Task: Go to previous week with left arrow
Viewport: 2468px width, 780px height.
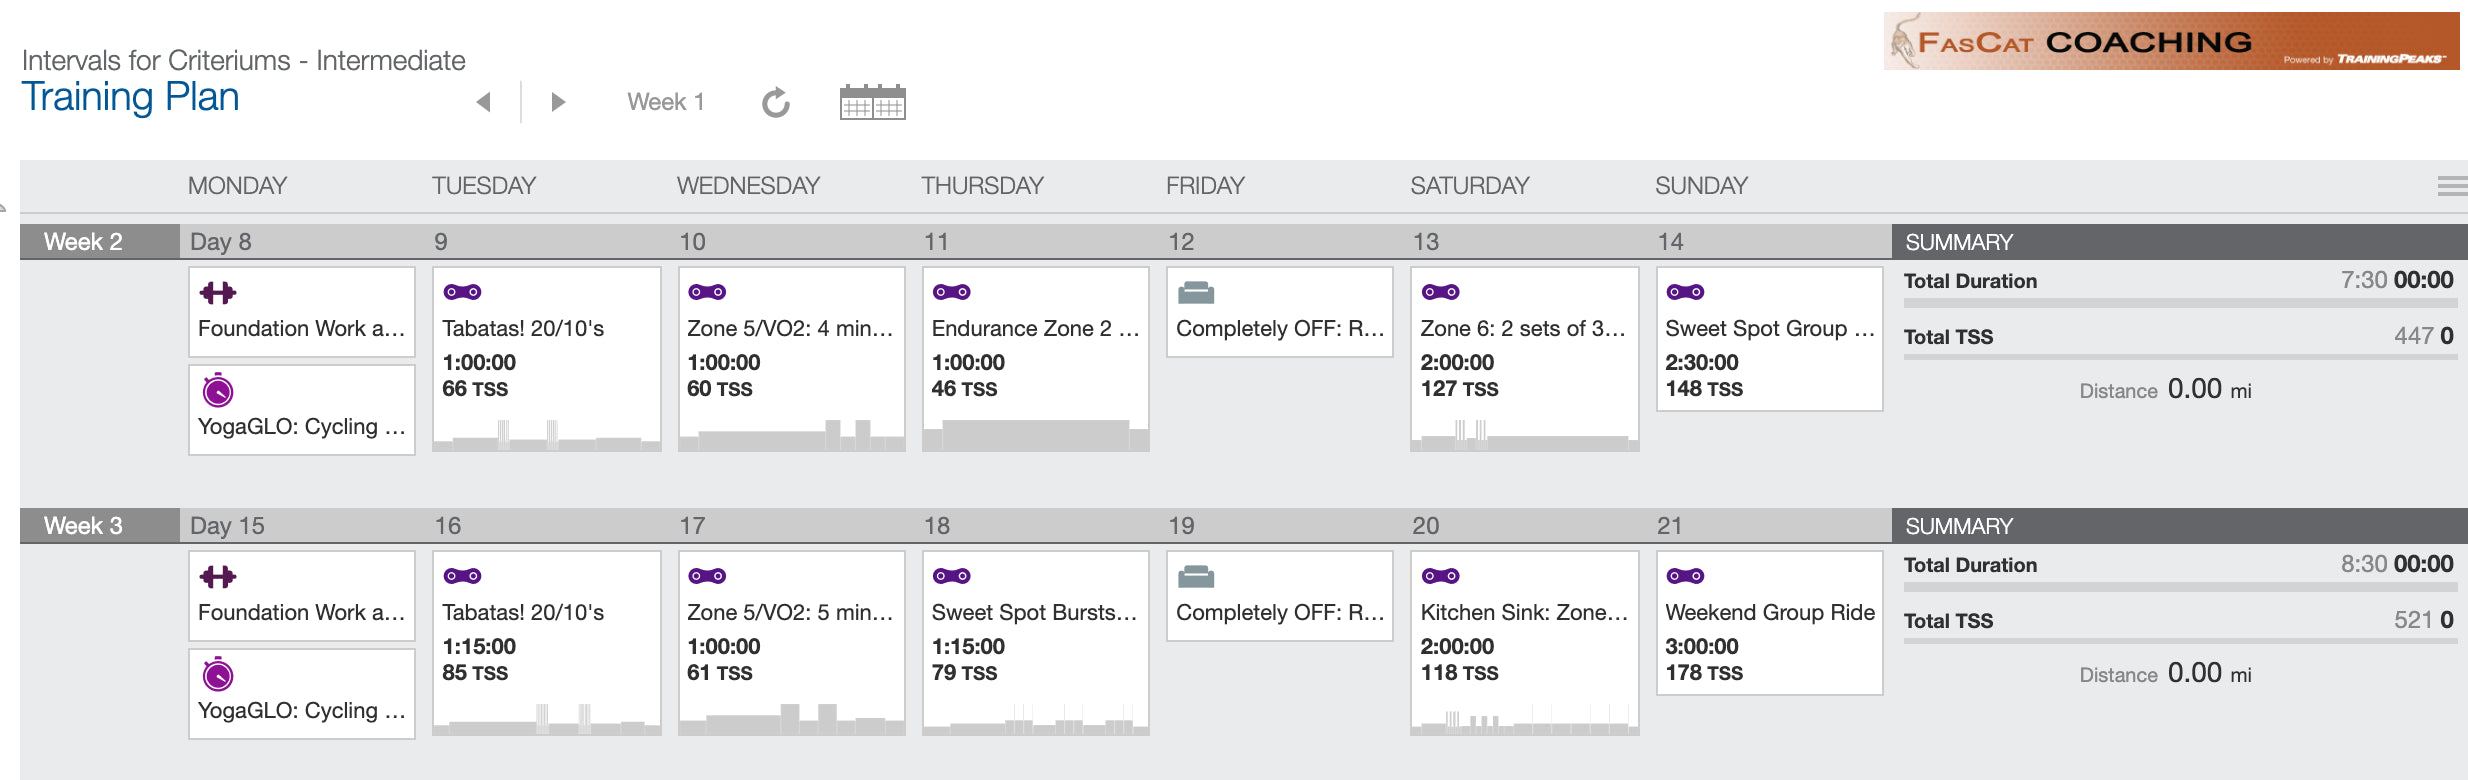Action: (x=484, y=102)
